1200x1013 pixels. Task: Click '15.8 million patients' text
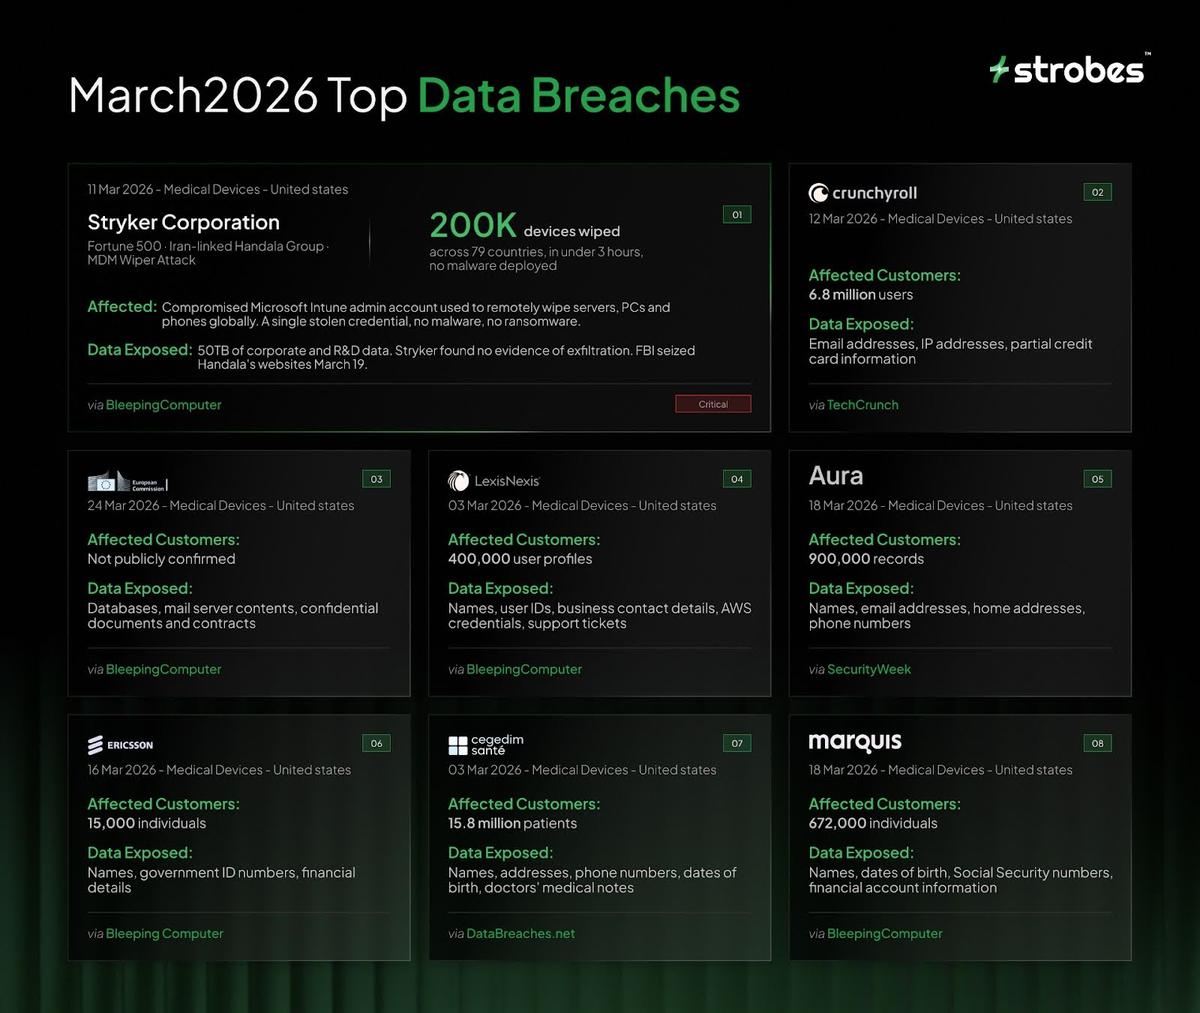coord(513,823)
